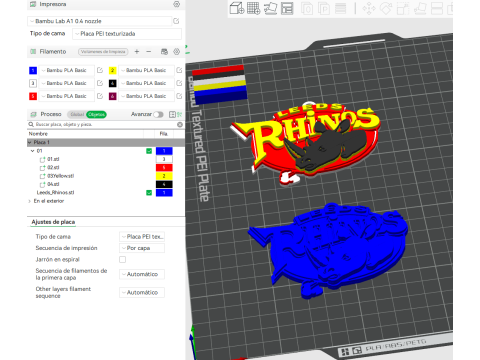Select the Scale tool

tap(403, 8)
